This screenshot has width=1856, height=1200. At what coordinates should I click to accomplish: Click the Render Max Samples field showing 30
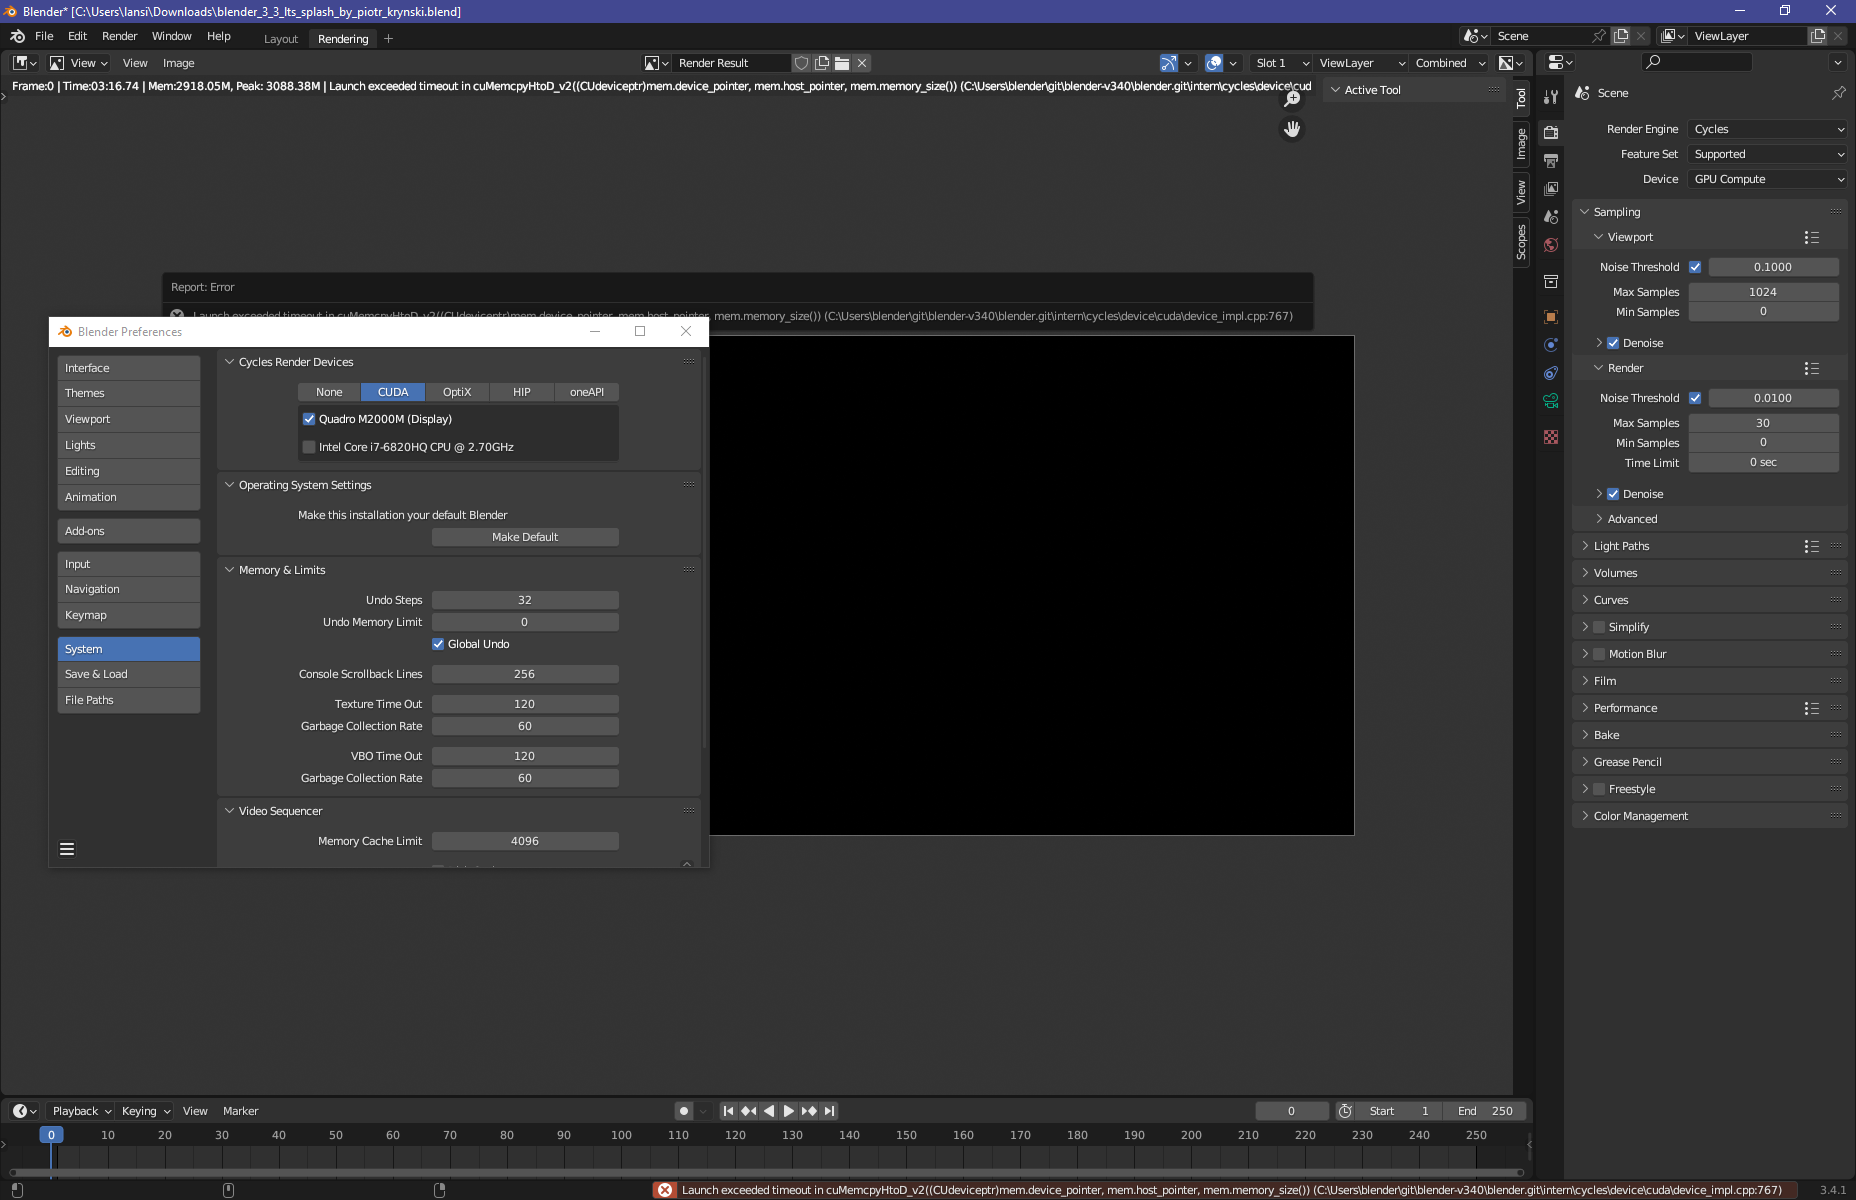coord(1763,423)
